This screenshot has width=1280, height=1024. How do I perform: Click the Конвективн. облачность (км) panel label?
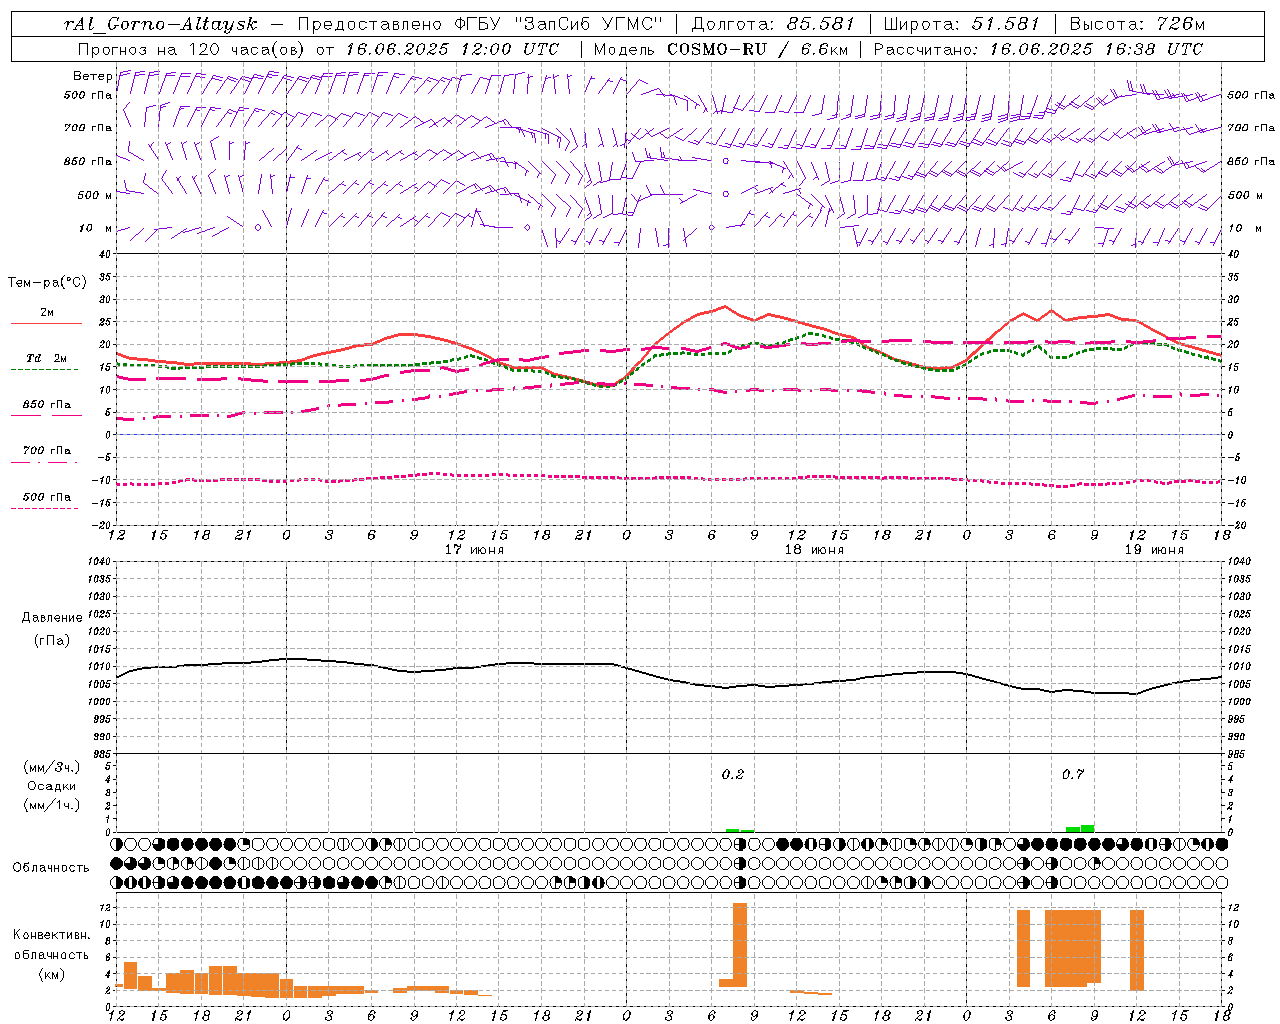coord(52,954)
